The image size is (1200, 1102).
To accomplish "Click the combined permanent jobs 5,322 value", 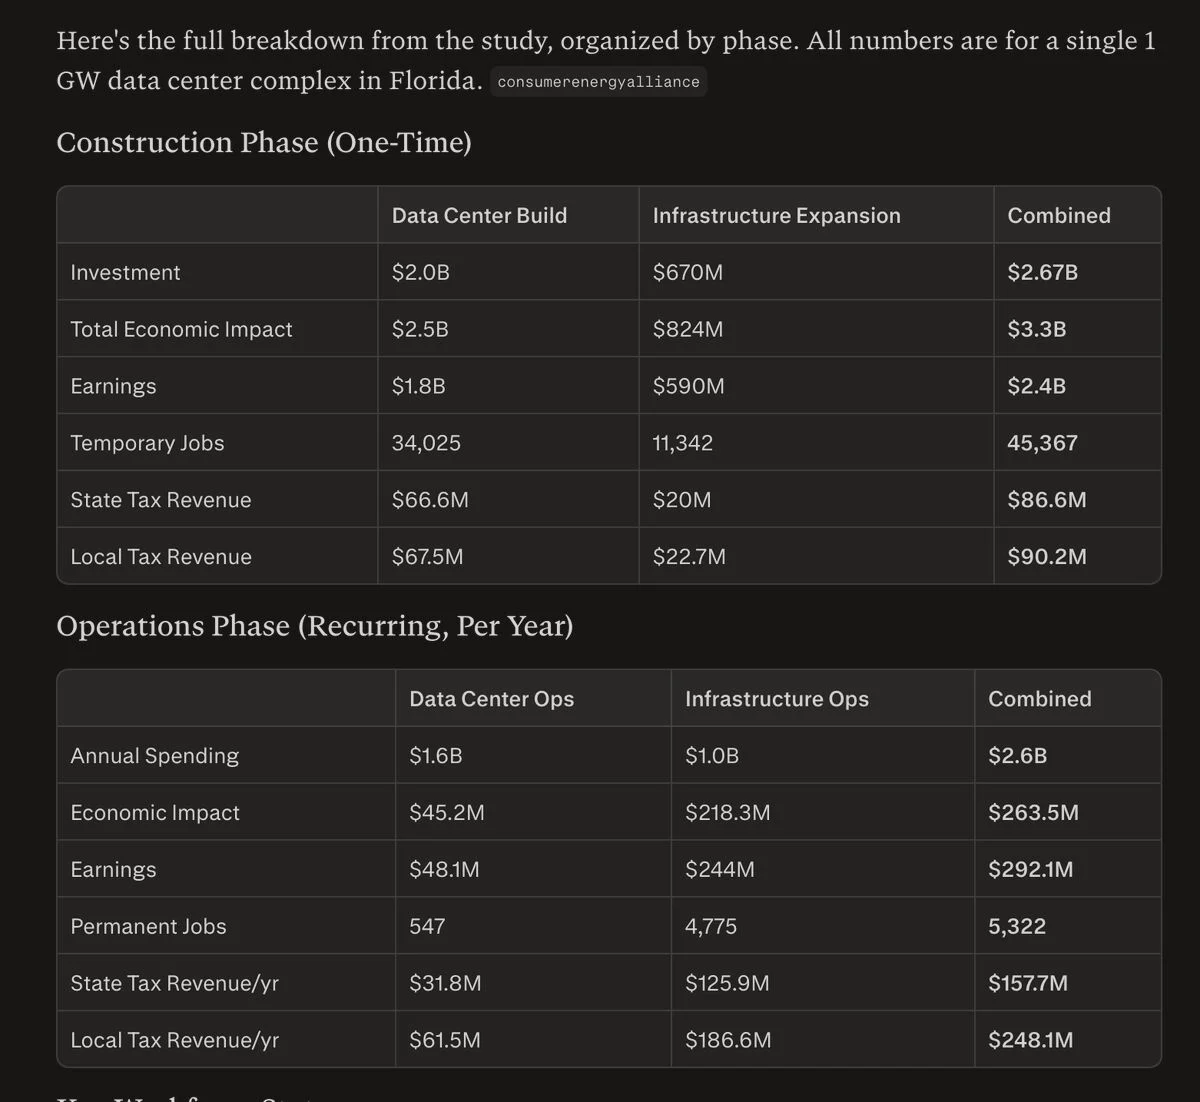I will click(1017, 927).
